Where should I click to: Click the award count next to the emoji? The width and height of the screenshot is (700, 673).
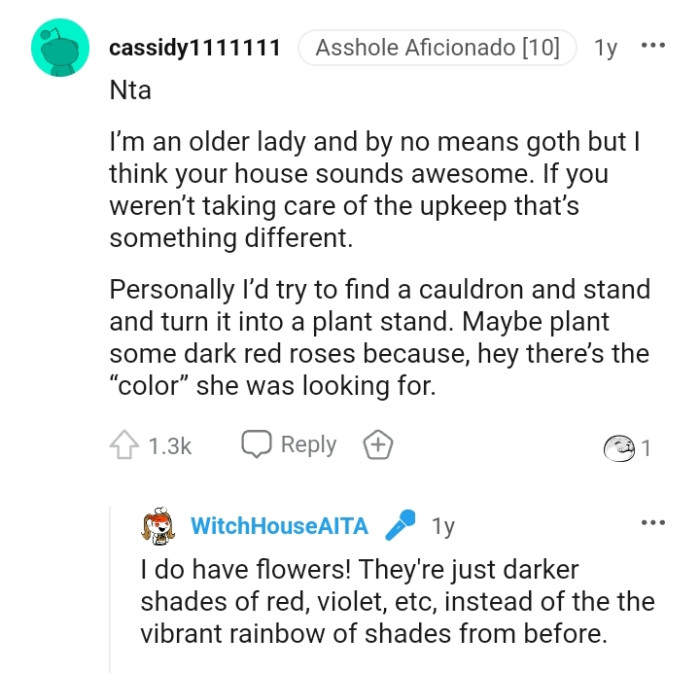[646, 449]
